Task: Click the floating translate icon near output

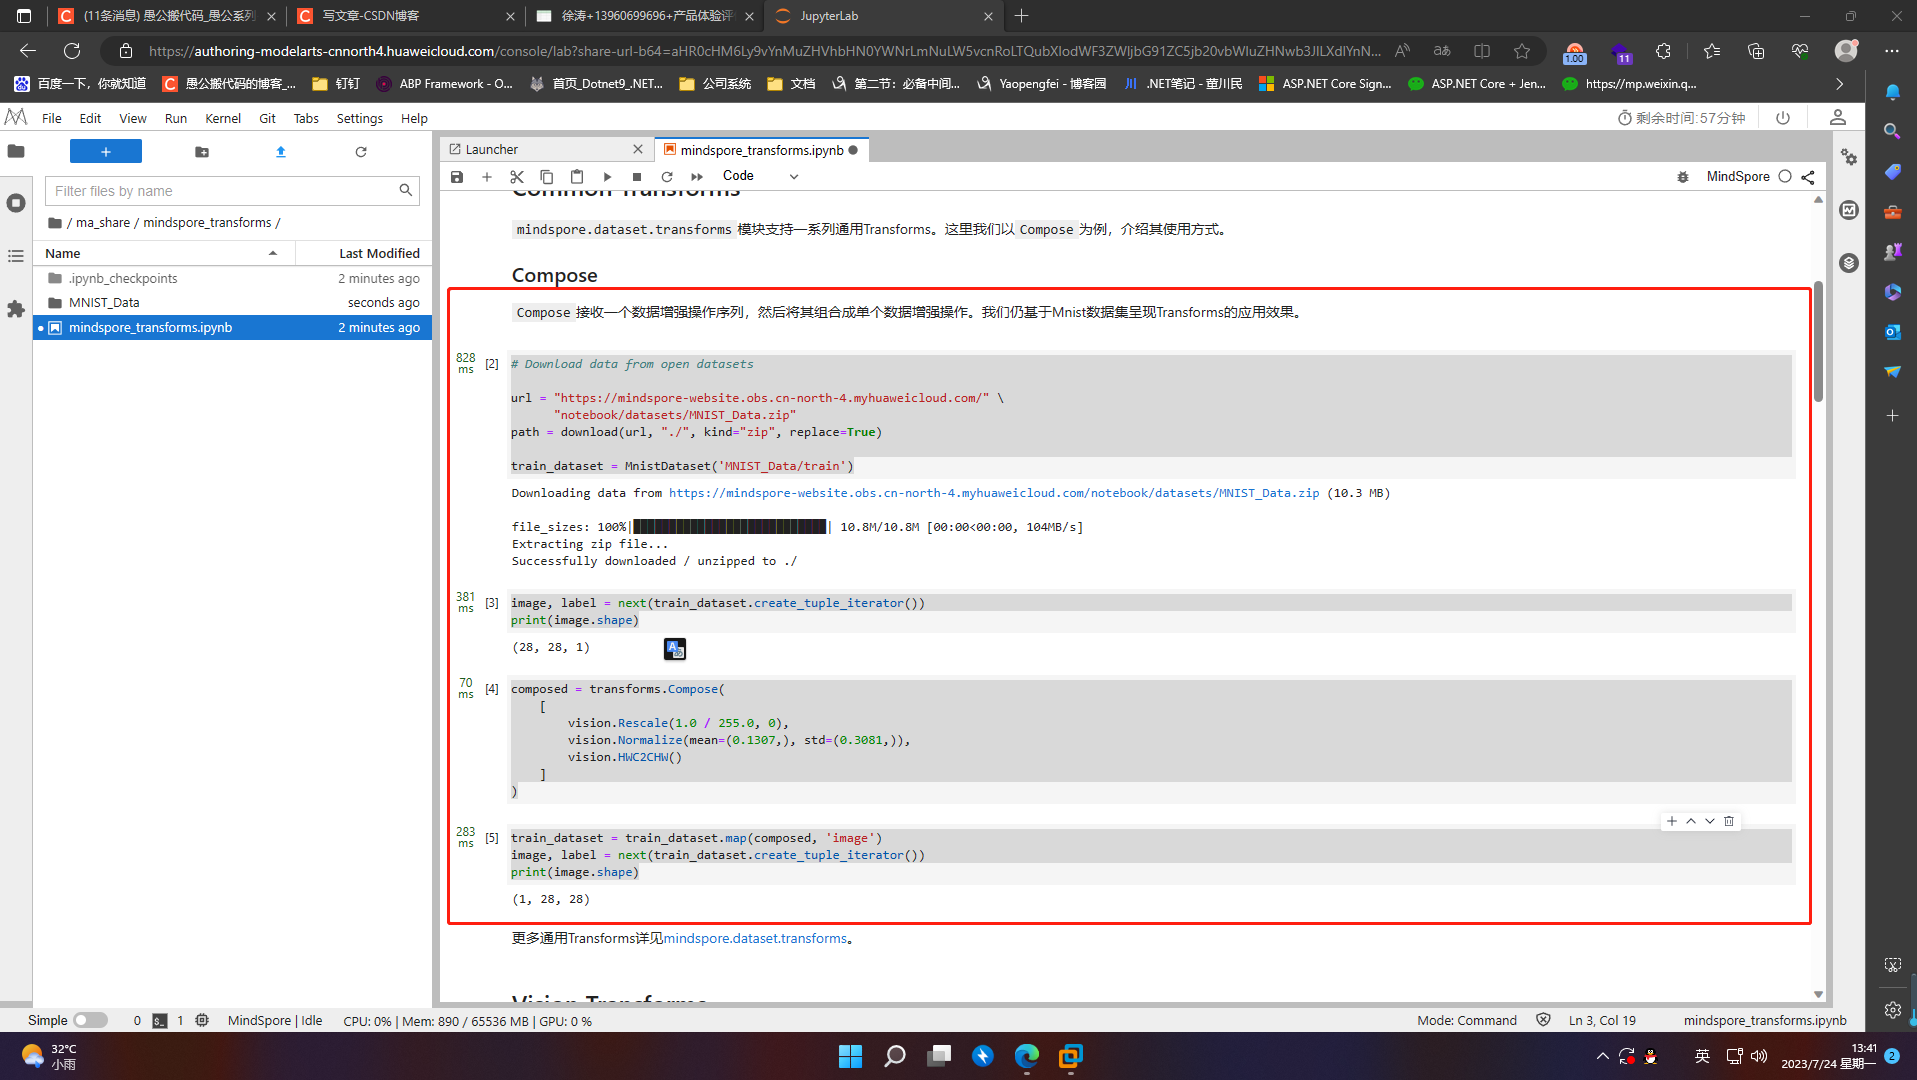Action: [675, 649]
